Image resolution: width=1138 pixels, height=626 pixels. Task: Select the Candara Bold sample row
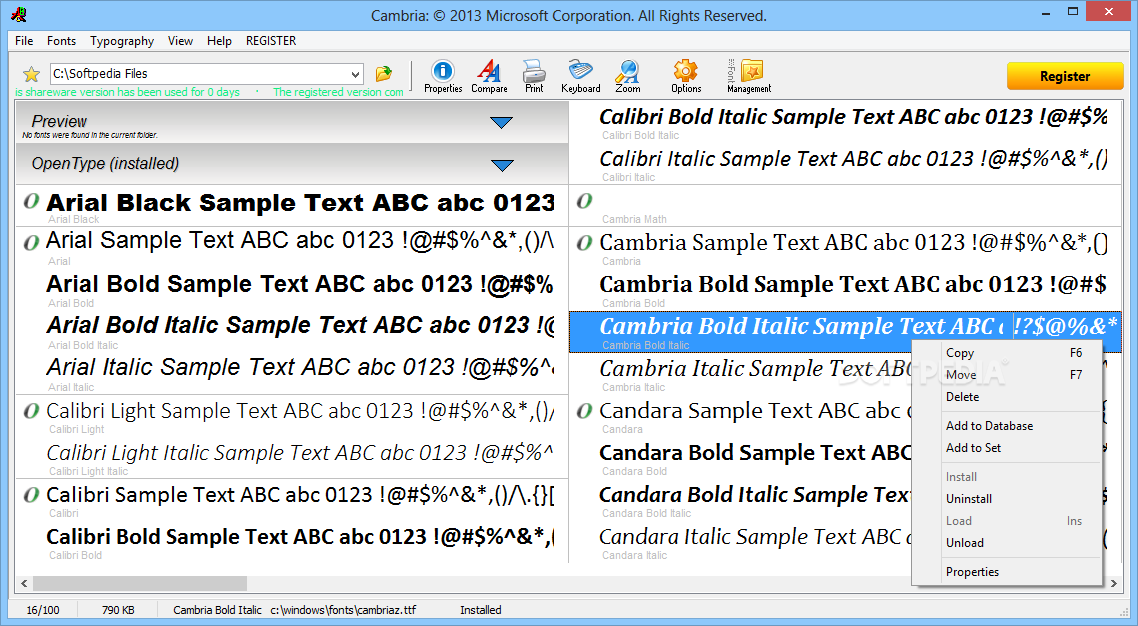740,458
